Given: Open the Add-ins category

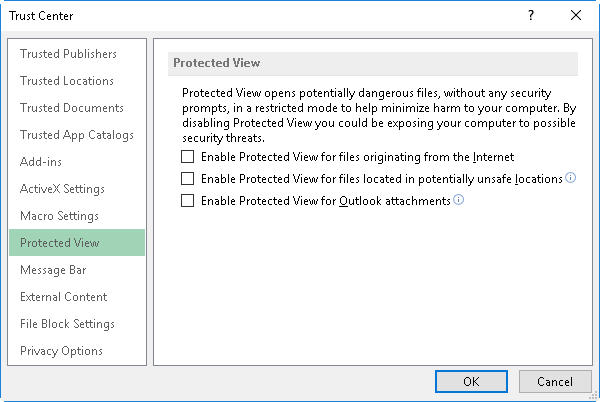Looking at the screenshot, I should [41, 162].
